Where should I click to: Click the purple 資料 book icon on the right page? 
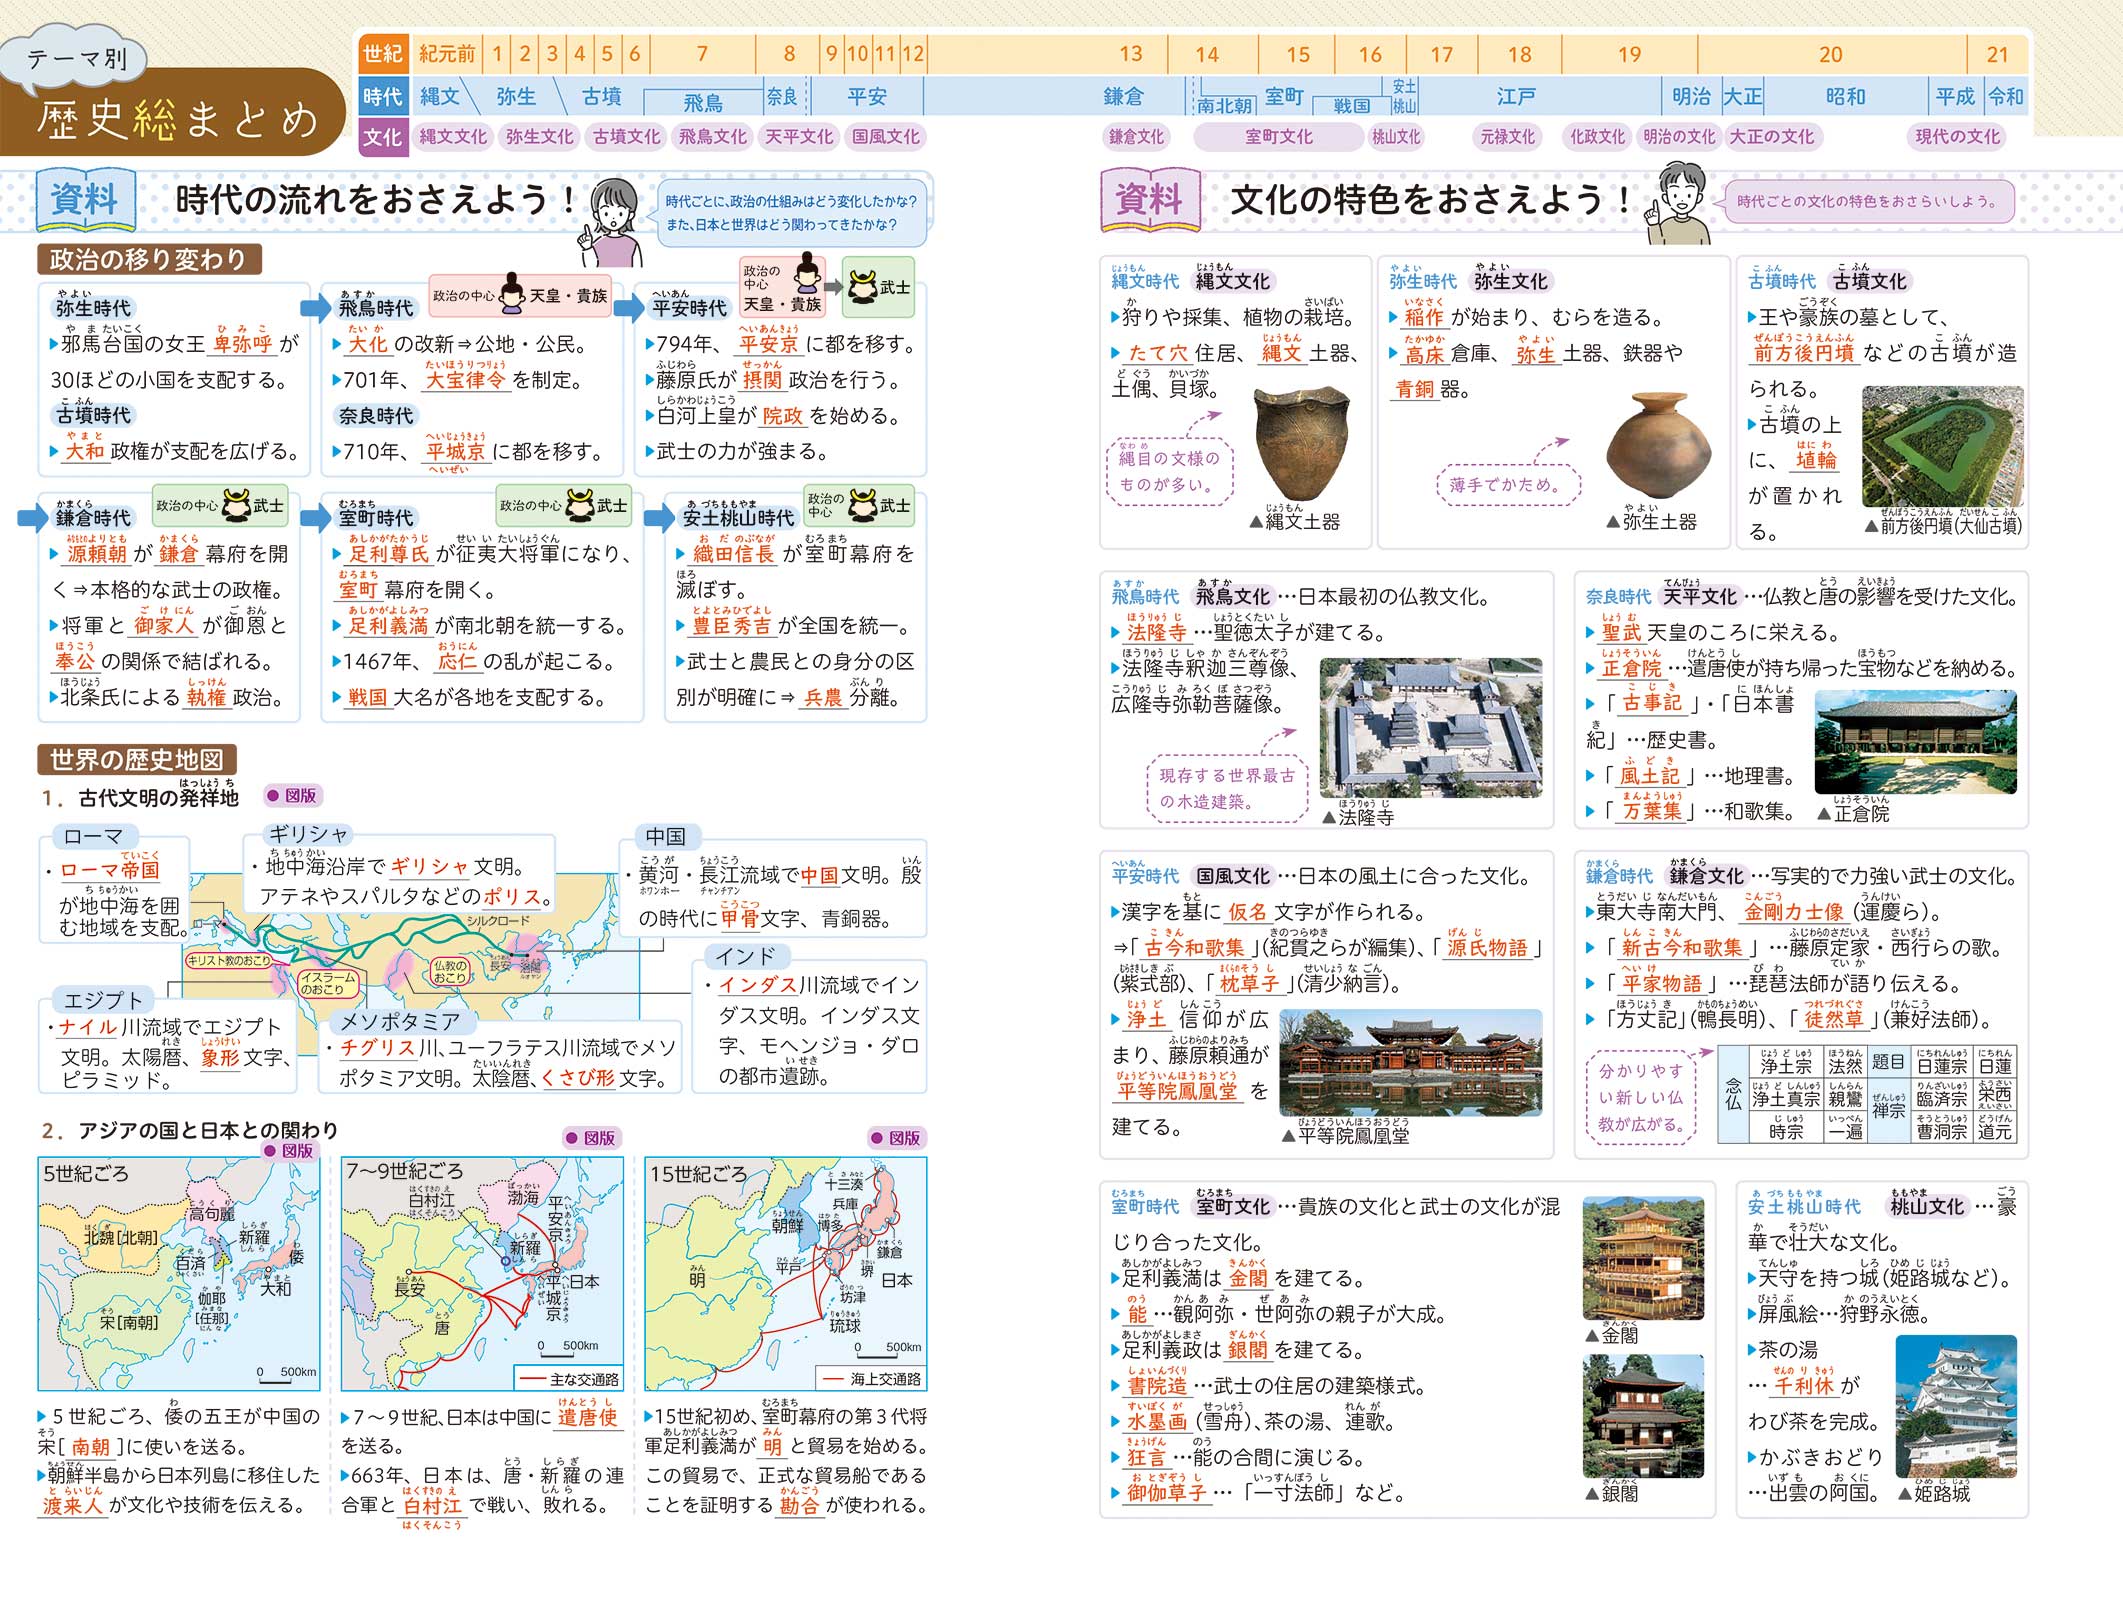(x=1149, y=201)
